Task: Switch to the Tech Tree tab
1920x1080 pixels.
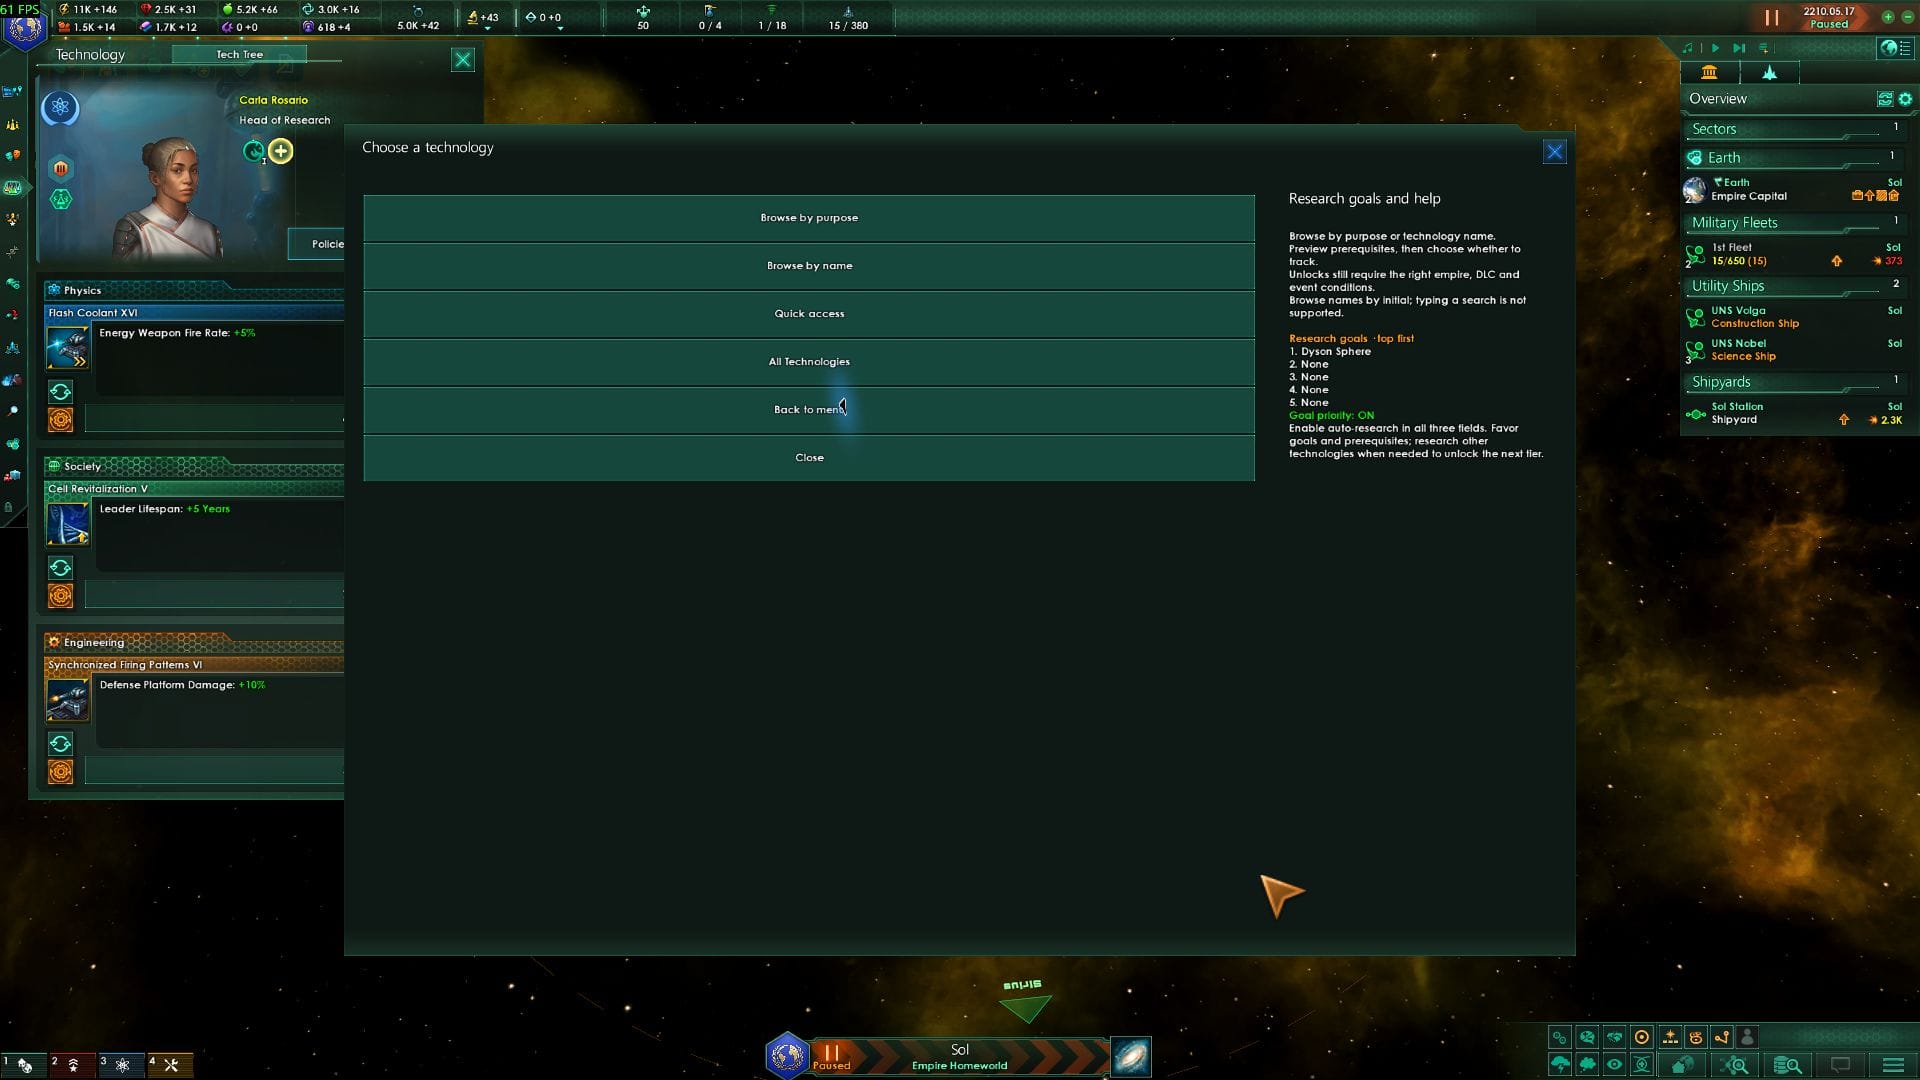Action: [239, 55]
